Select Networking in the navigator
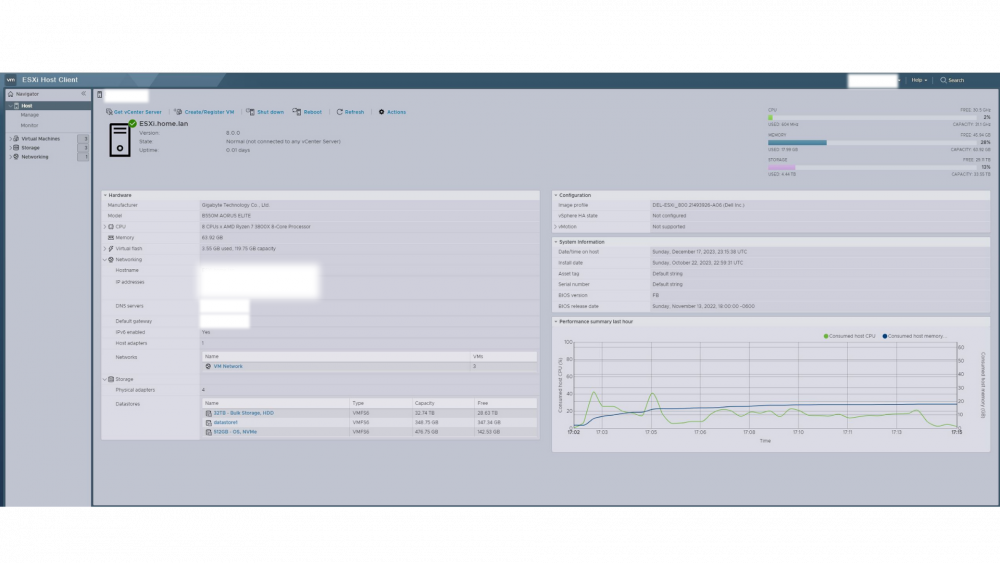This screenshot has width=1000, height=563. [x=35, y=156]
